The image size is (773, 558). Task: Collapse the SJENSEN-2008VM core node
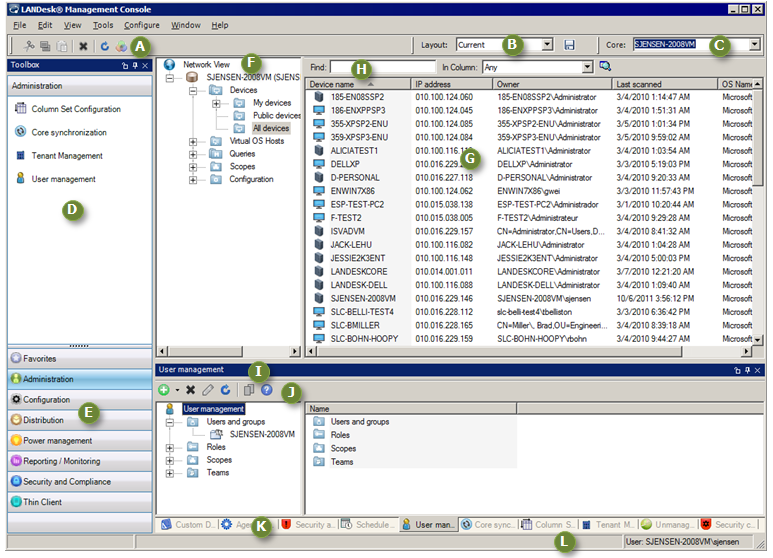(170, 78)
